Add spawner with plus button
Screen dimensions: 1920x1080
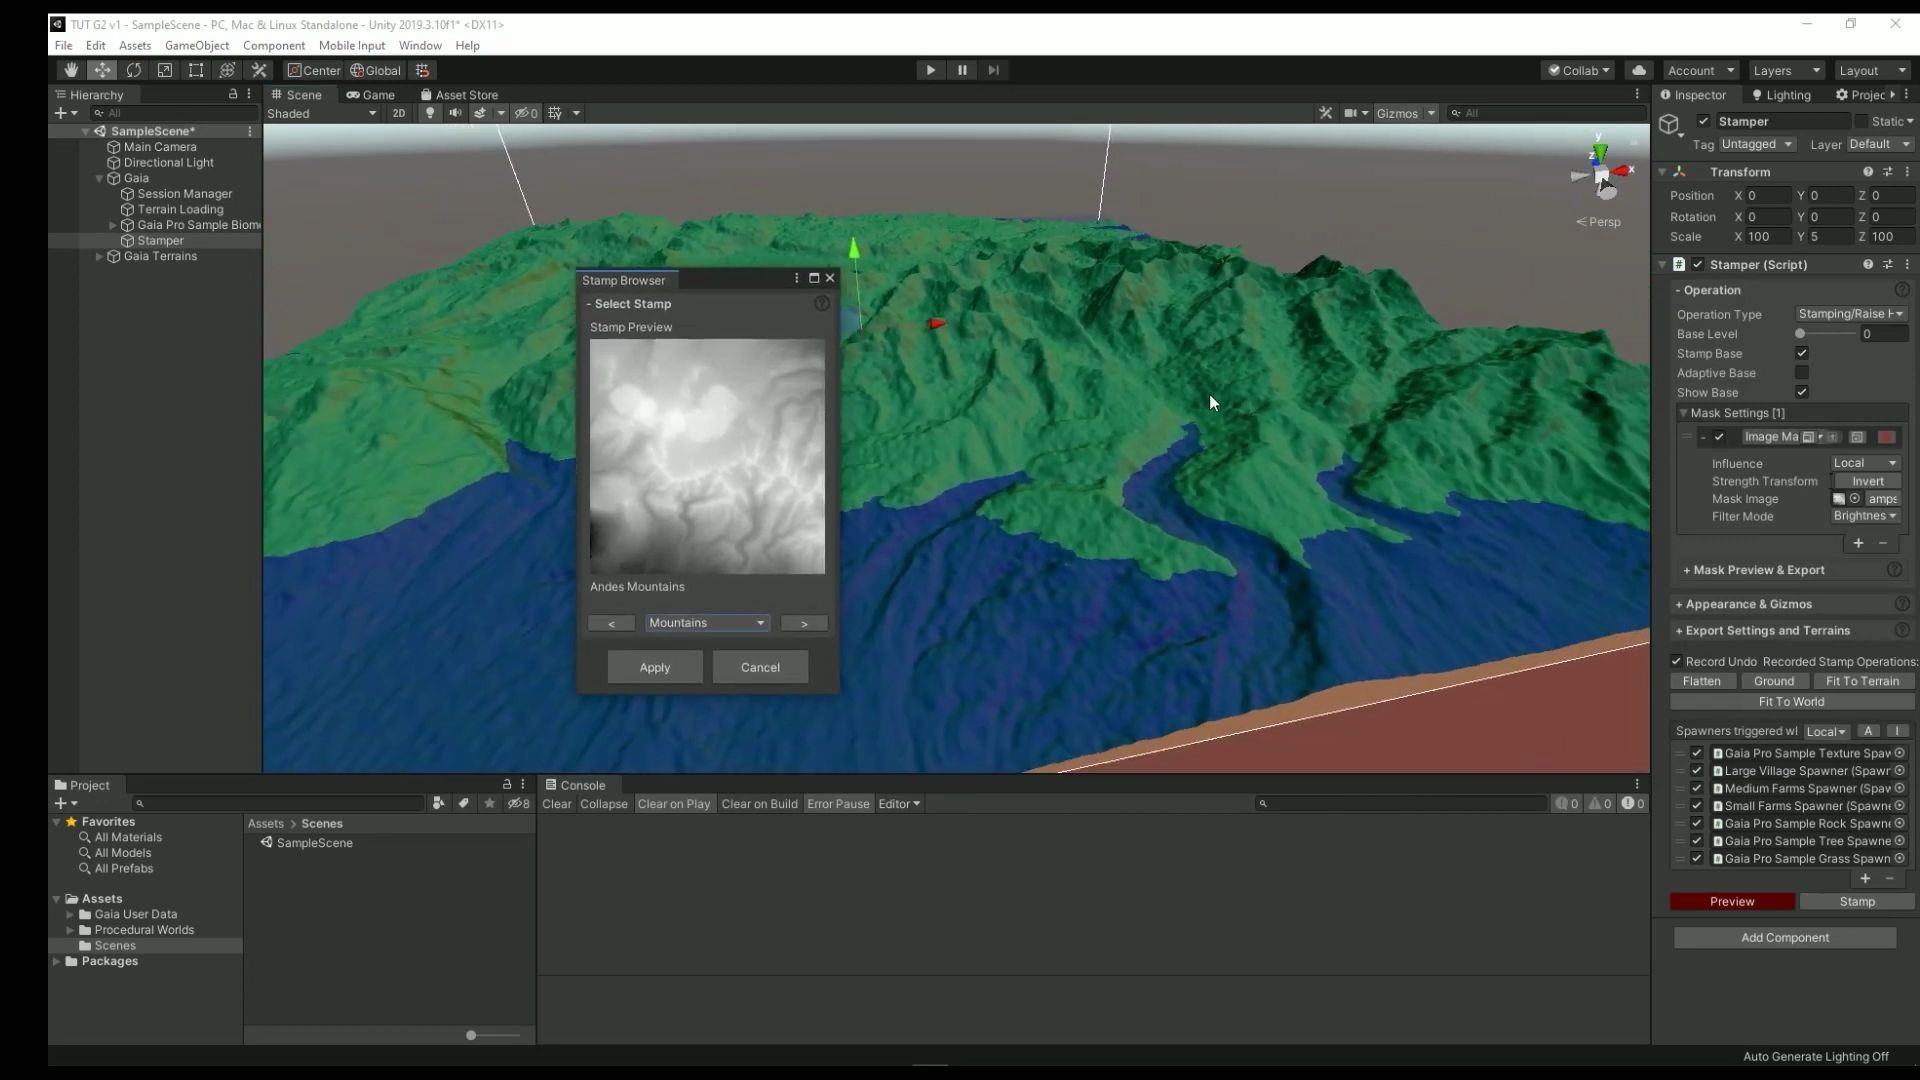(x=1865, y=878)
